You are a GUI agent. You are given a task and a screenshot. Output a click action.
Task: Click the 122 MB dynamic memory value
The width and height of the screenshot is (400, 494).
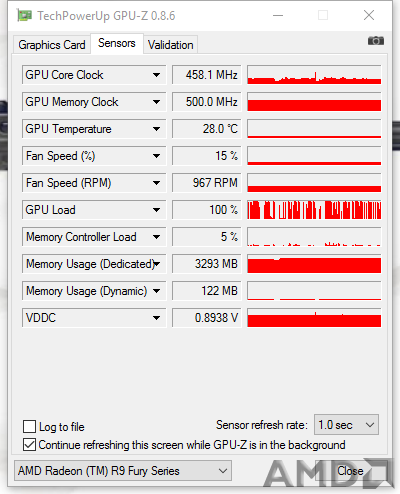tap(207, 291)
